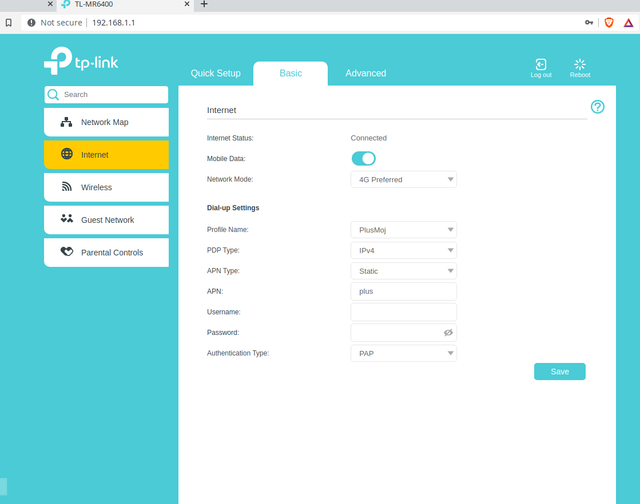
Task: Turn off the Mobile Data toggle
Action: 363,158
